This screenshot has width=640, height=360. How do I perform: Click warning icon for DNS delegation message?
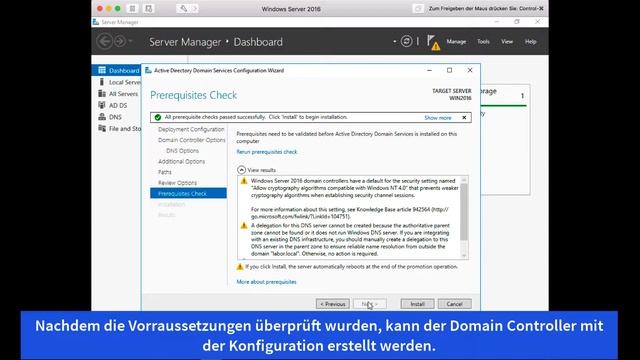[x=244, y=225]
